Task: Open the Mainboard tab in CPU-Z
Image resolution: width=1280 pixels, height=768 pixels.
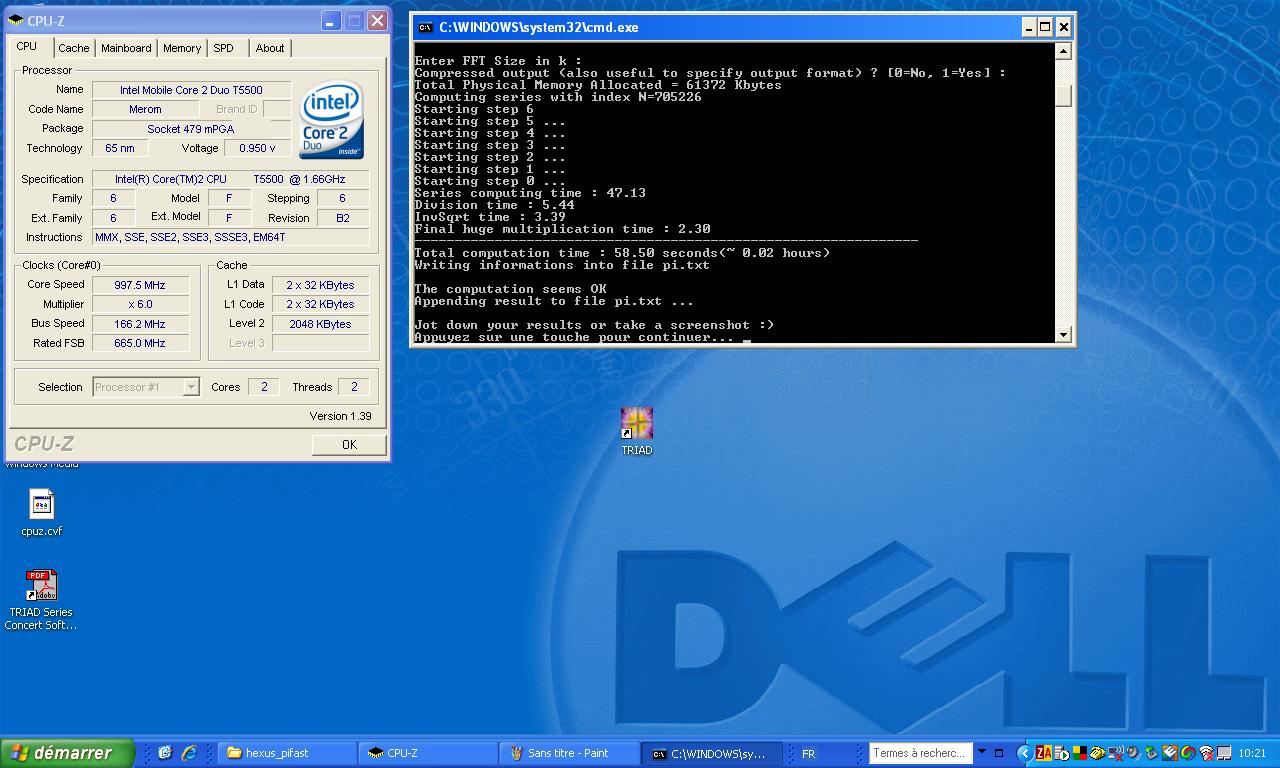Action: 126,48
